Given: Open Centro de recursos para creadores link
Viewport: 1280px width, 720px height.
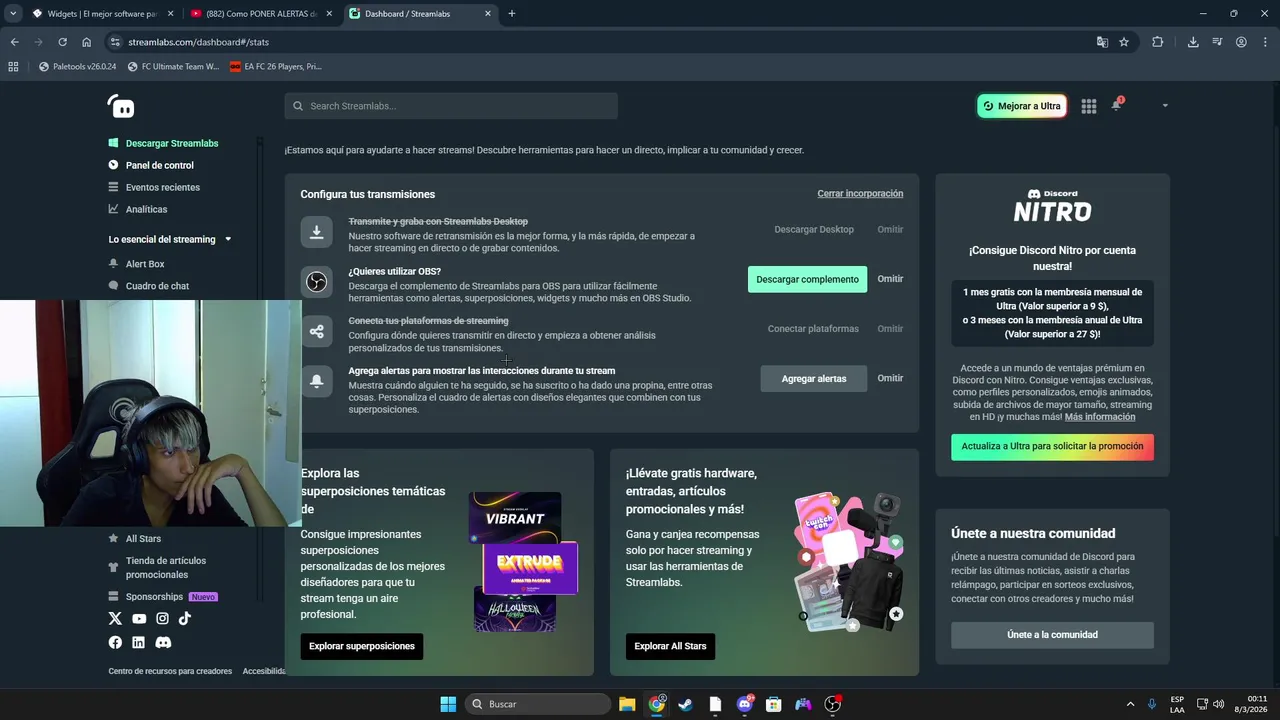Looking at the screenshot, I should pyautogui.click(x=170, y=671).
